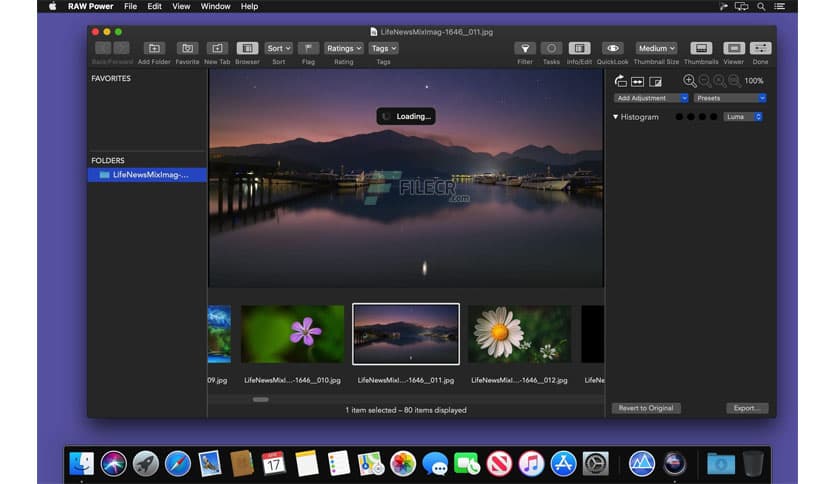This screenshot has width=836, height=484.
Task: Click the zoom in magnifier icon
Action: pos(689,81)
